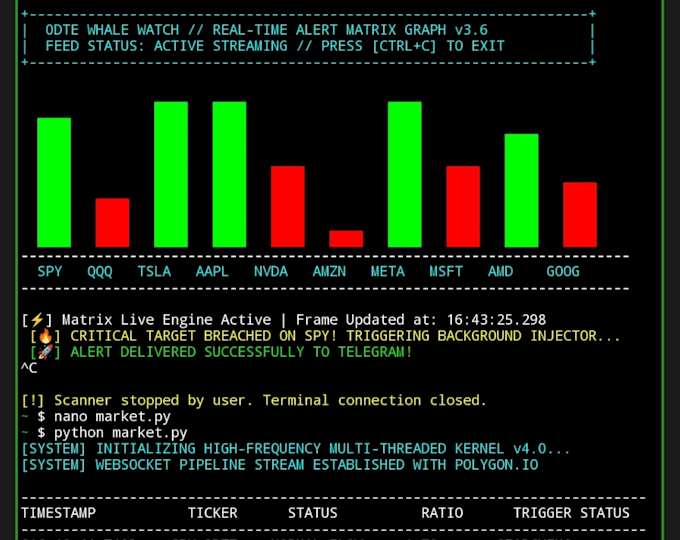680x540 pixels.
Task: Click the red MSFT bar
Action: 463,207
